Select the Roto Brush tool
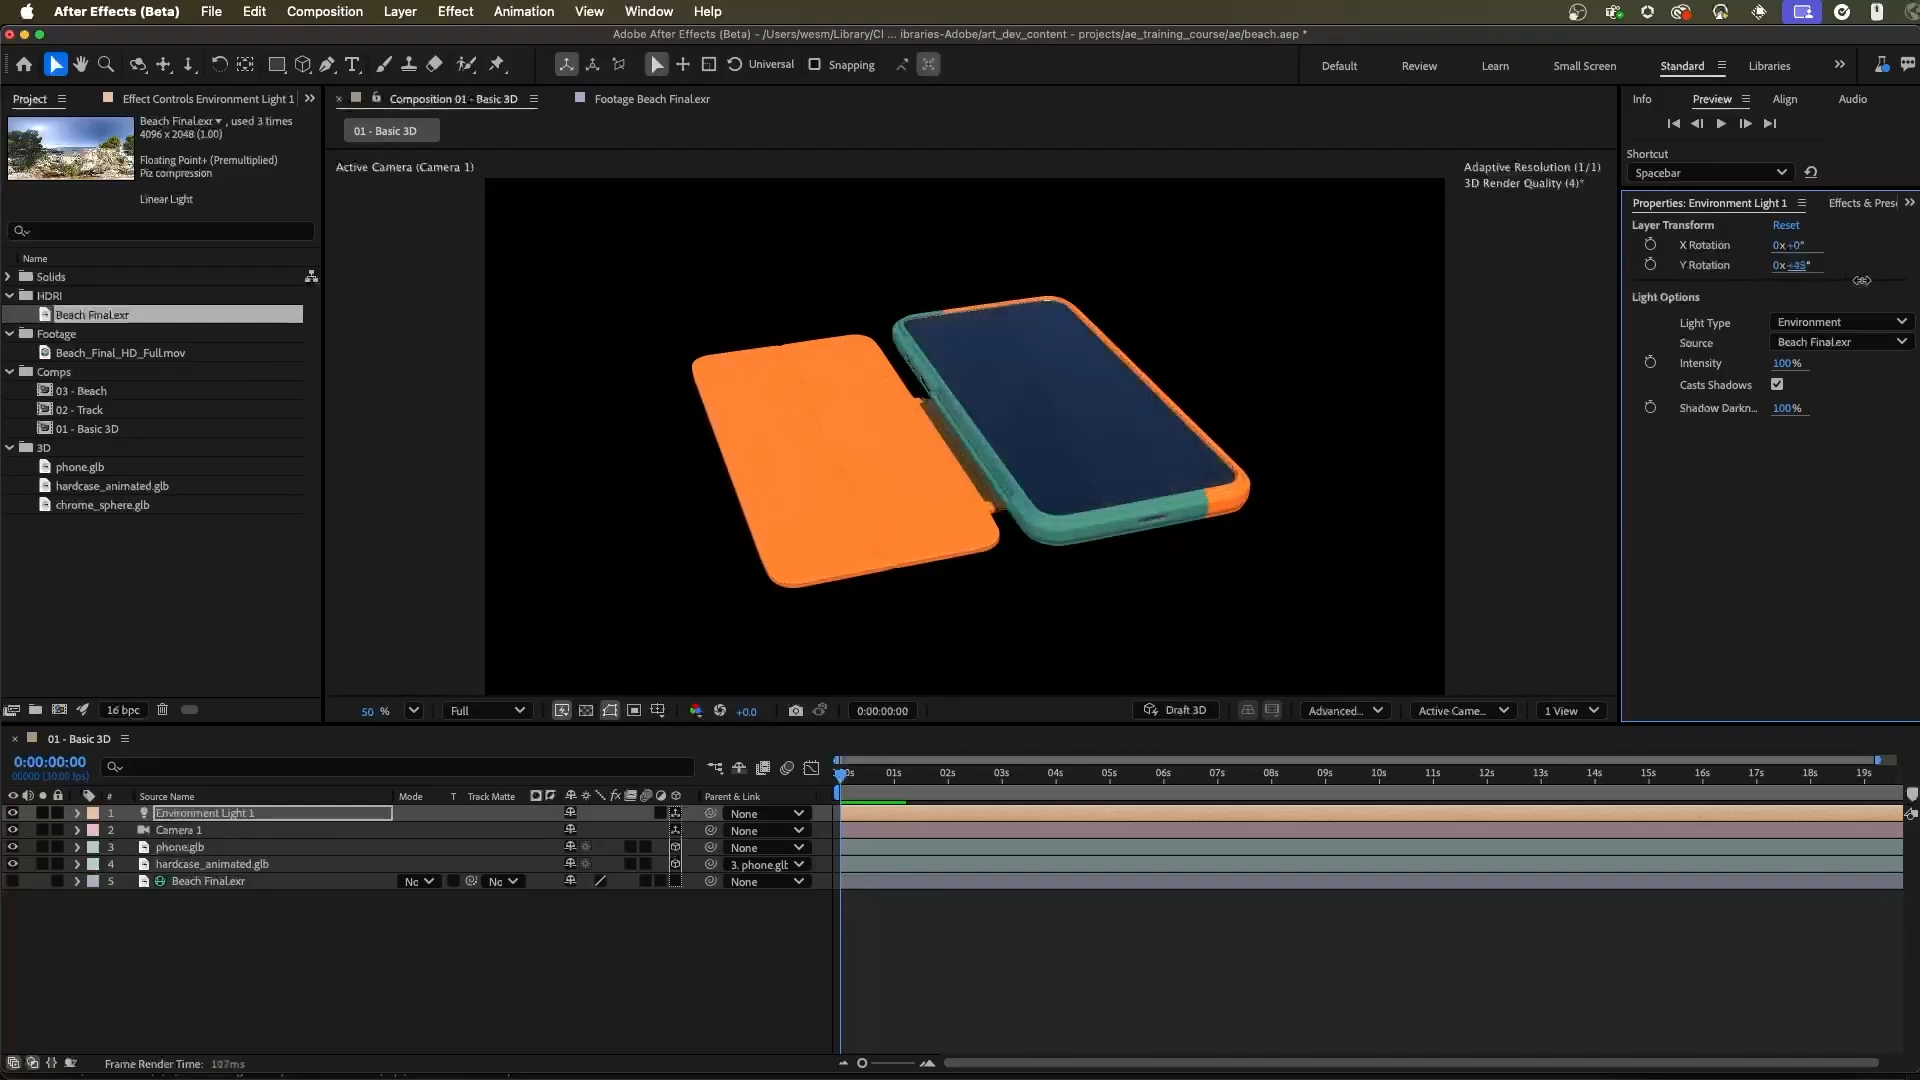Screen dimensions: 1920x1080 (x=466, y=65)
